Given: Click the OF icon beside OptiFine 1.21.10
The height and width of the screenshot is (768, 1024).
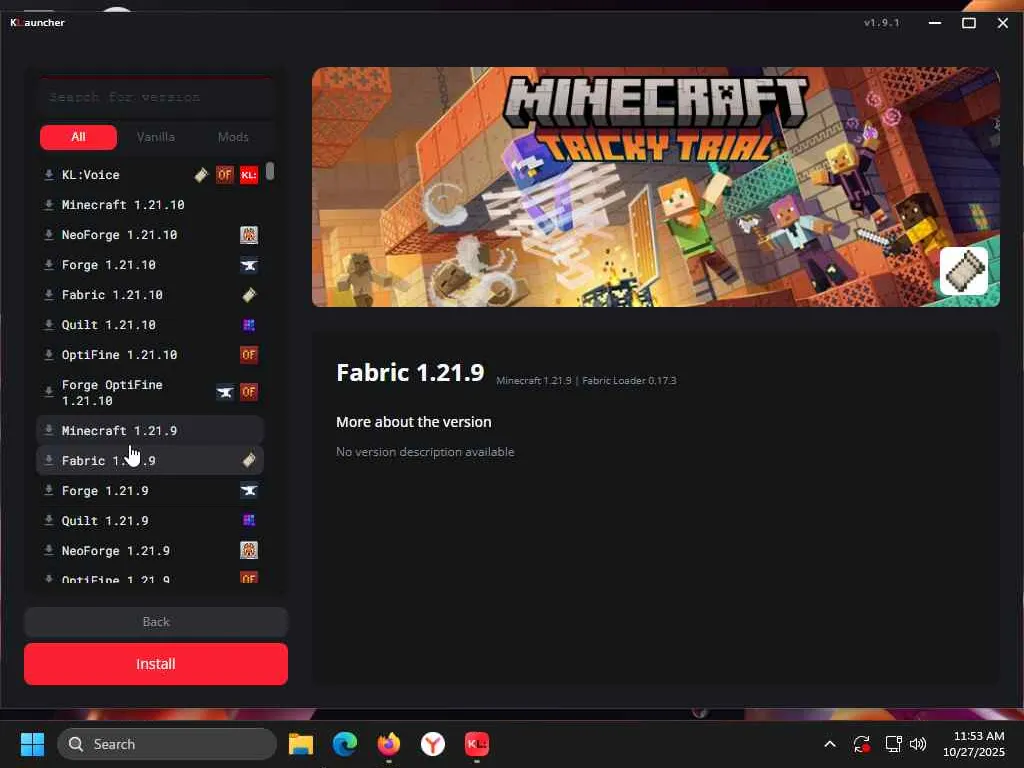Looking at the screenshot, I should click(249, 355).
